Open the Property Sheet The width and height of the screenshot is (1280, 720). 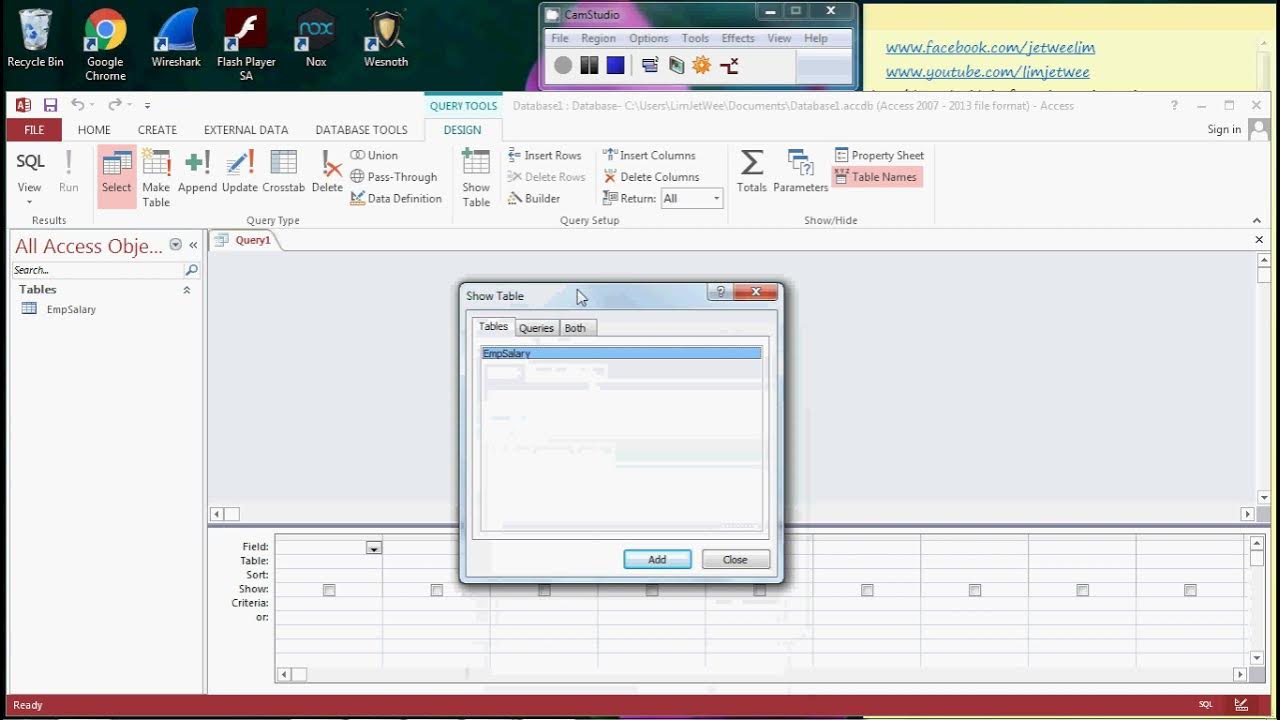click(879, 155)
